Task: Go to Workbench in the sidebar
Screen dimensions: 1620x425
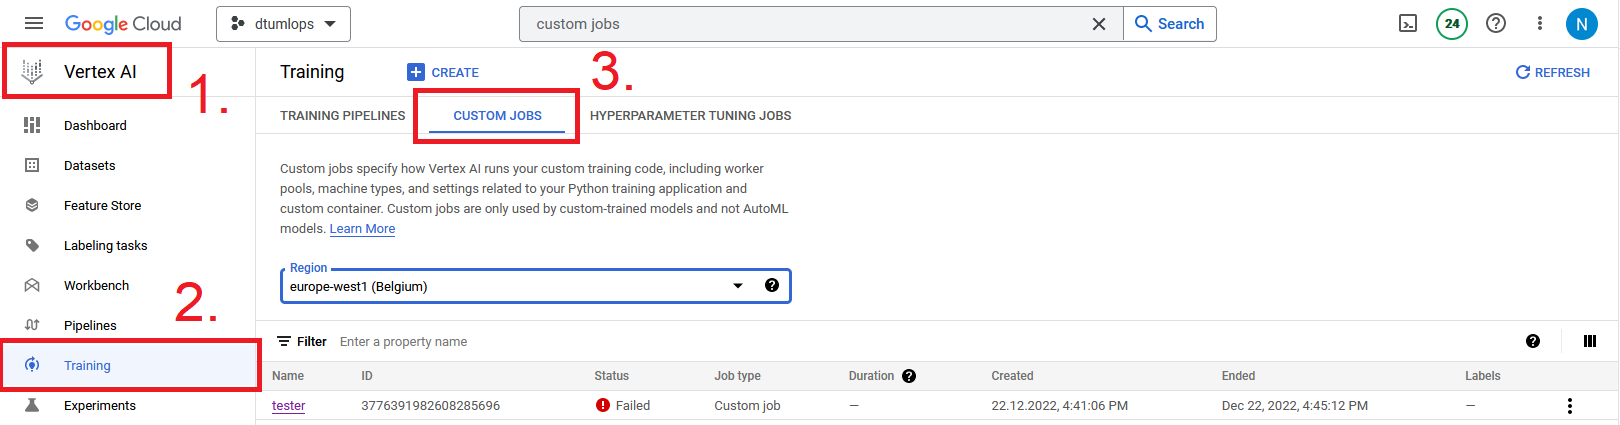Action: (96, 286)
